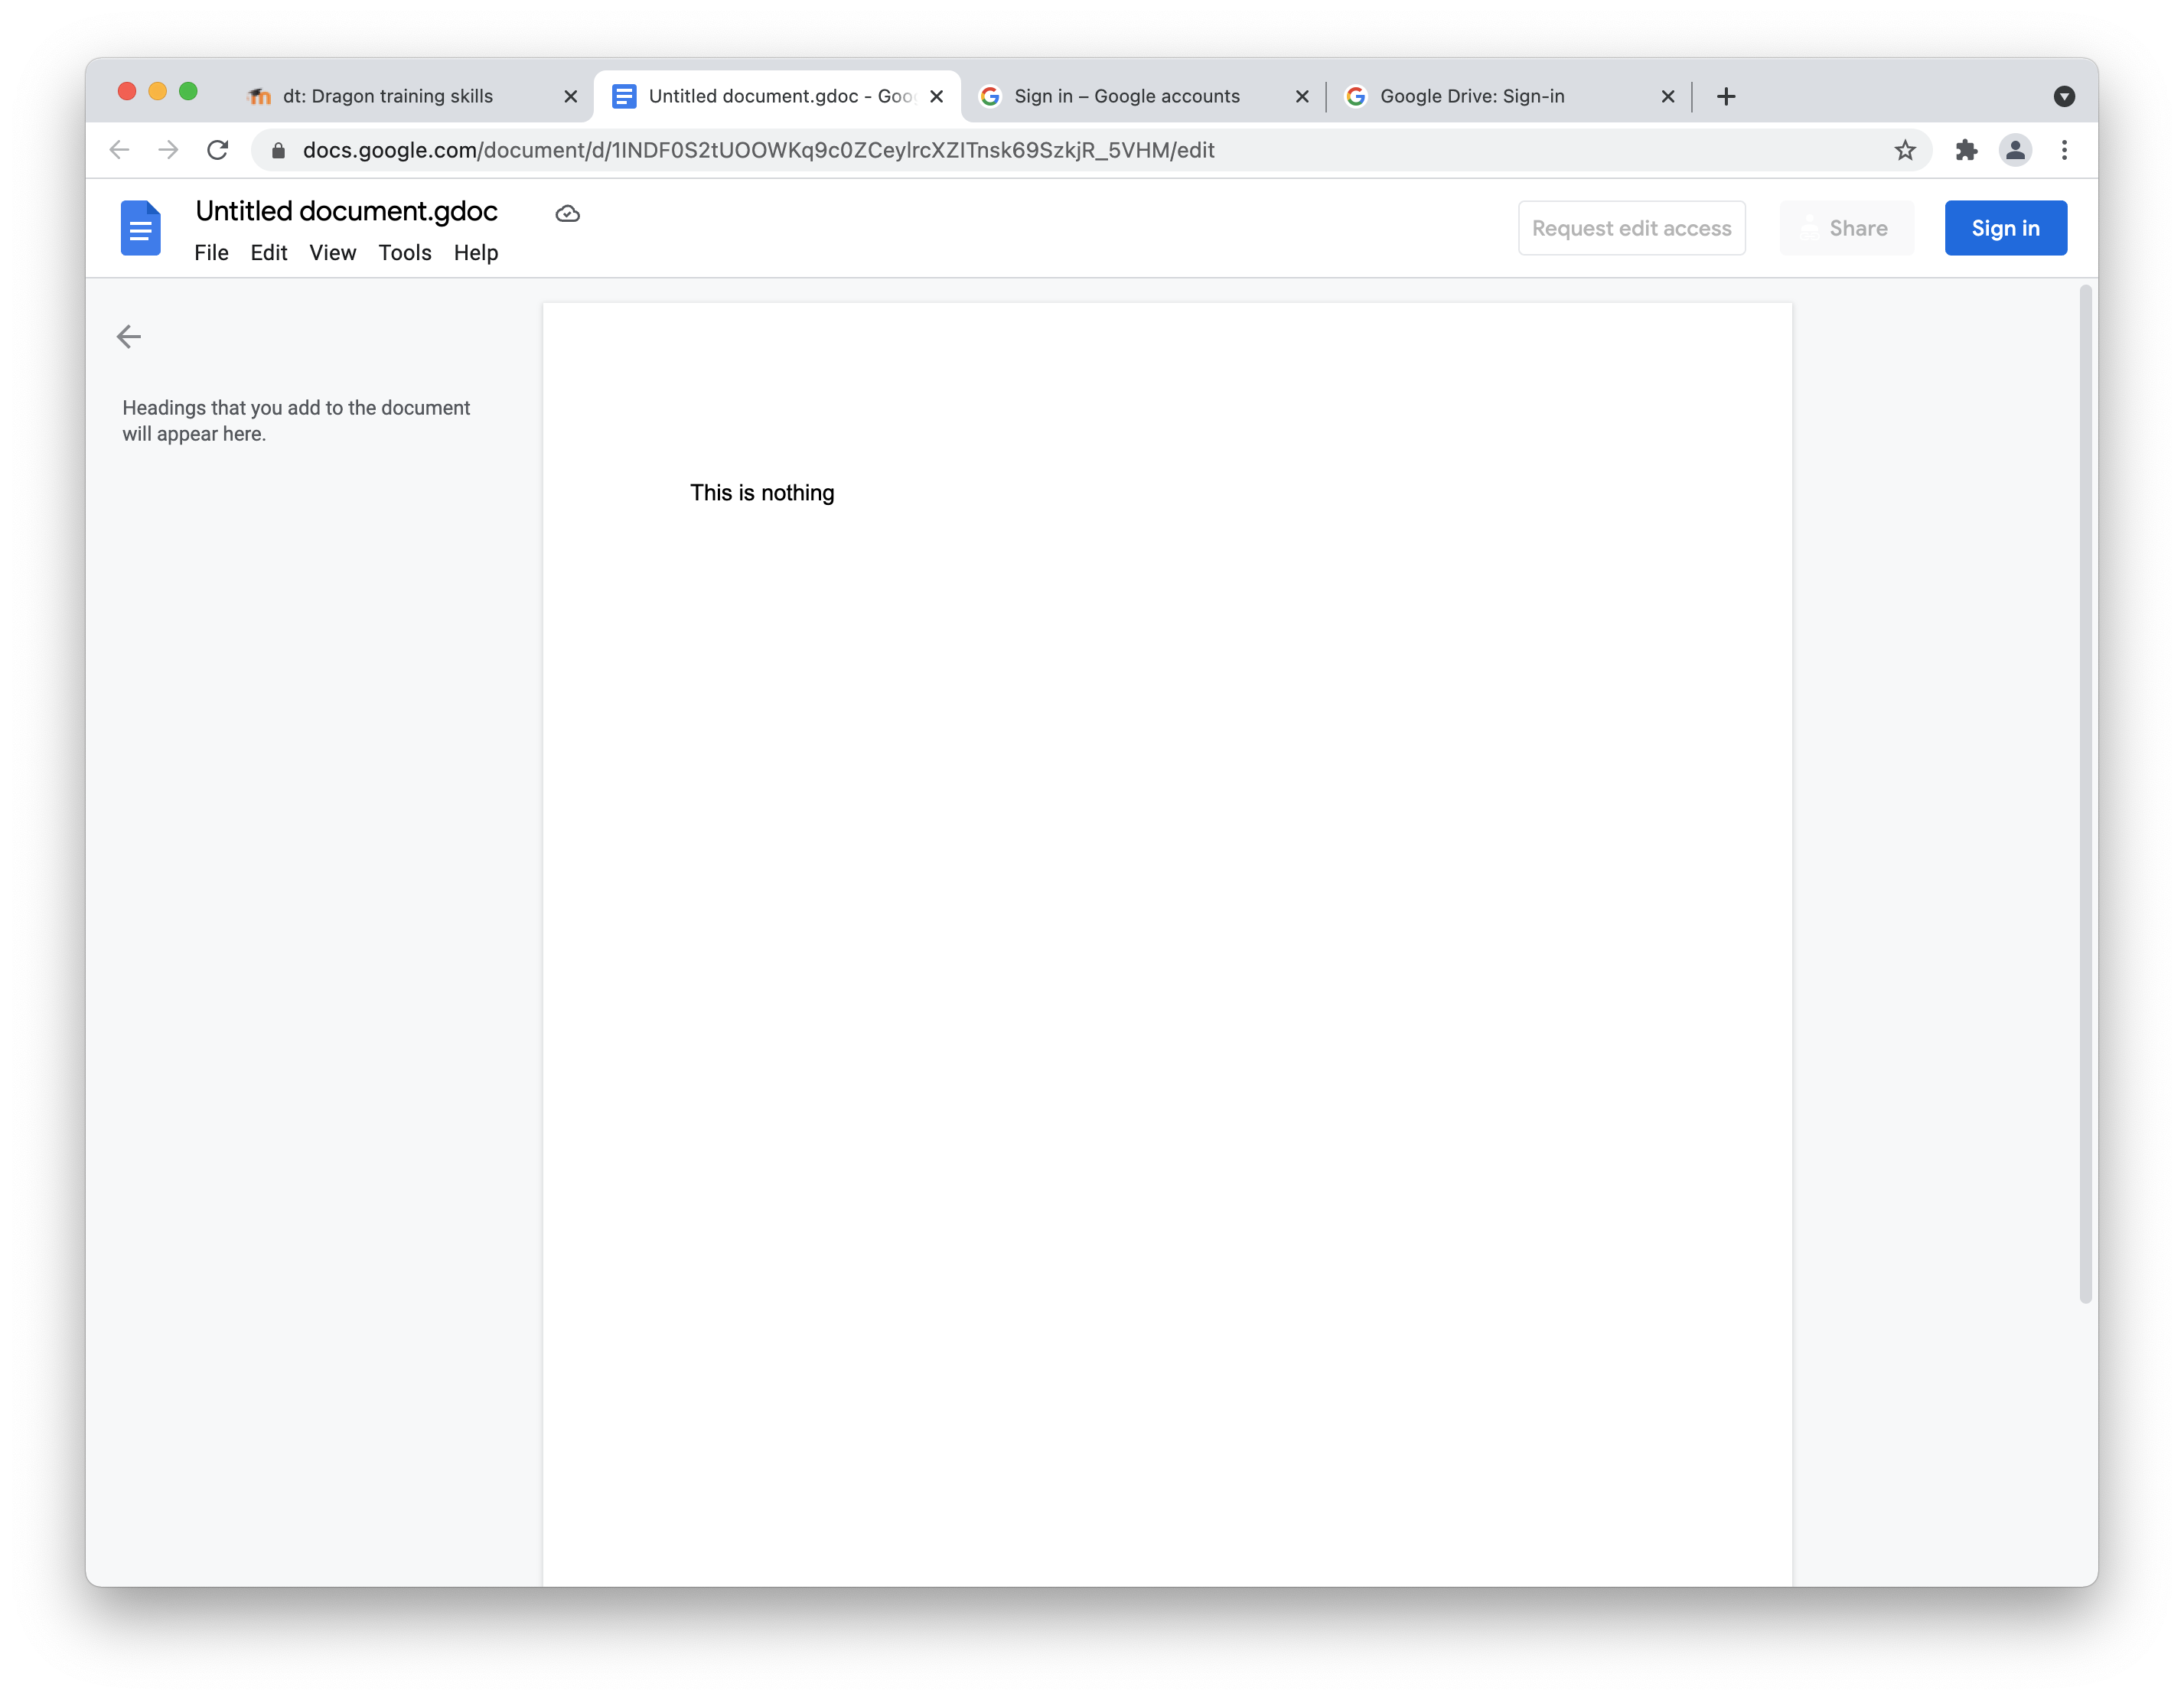
Task: Click the Google Docs home icon
Action: pyautogui.click(x=140, y=228)
